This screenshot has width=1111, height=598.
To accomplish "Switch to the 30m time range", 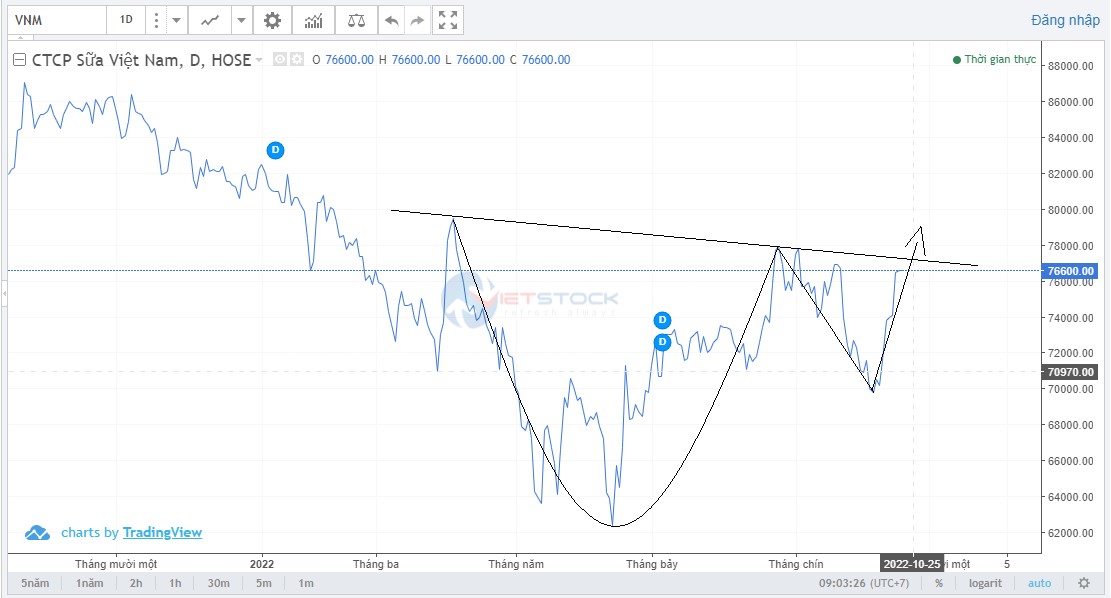I will coord(219,583).
